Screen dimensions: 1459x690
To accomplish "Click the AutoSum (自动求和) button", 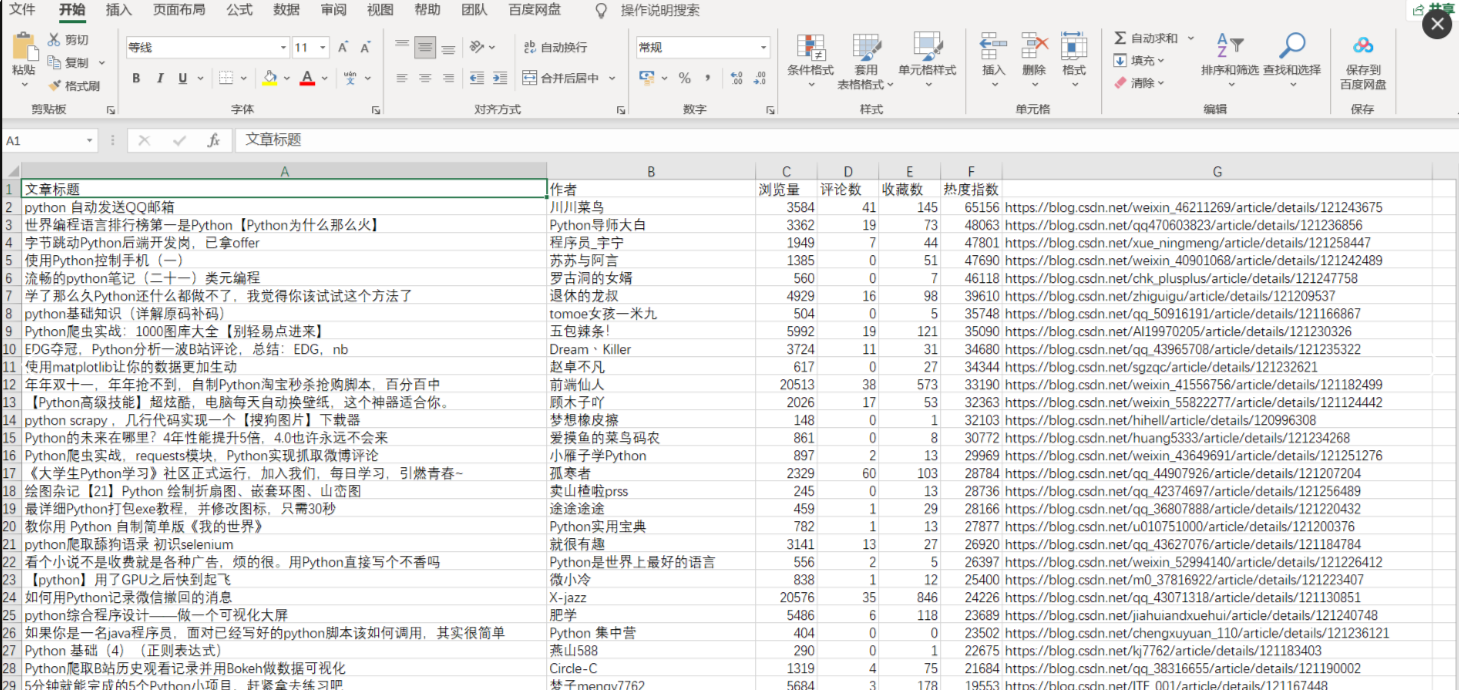I will click(1145, 38).
